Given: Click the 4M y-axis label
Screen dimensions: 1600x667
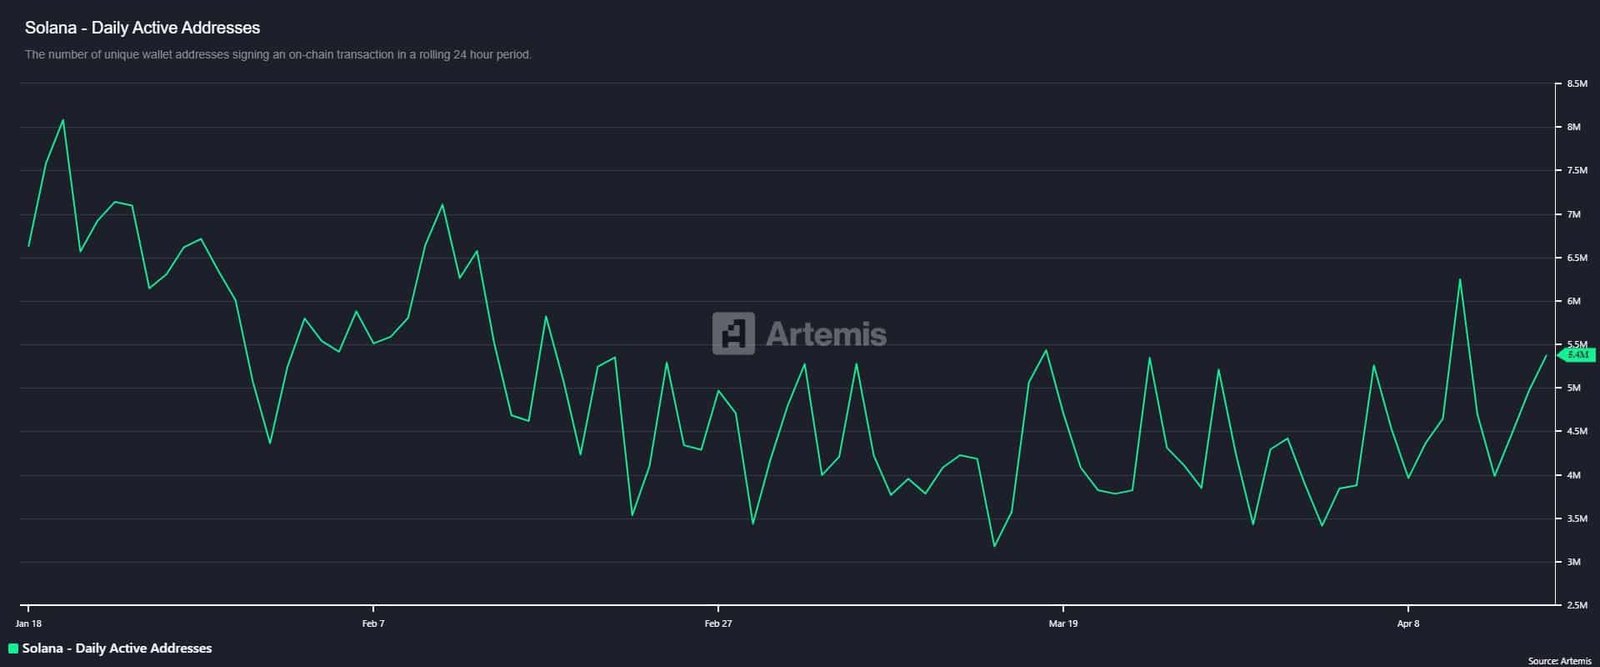Looking at the screenshot, I should tap(1574, 475).
